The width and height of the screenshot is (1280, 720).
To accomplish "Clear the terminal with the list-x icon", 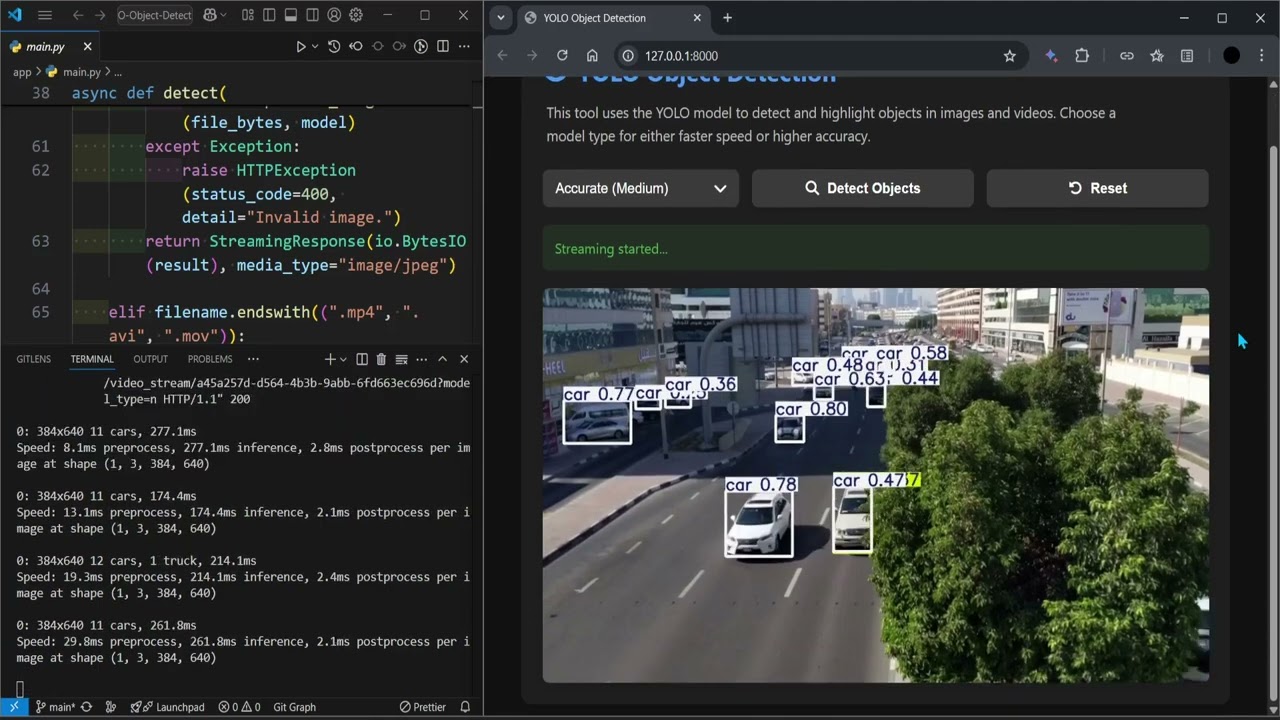I will 401,359.
